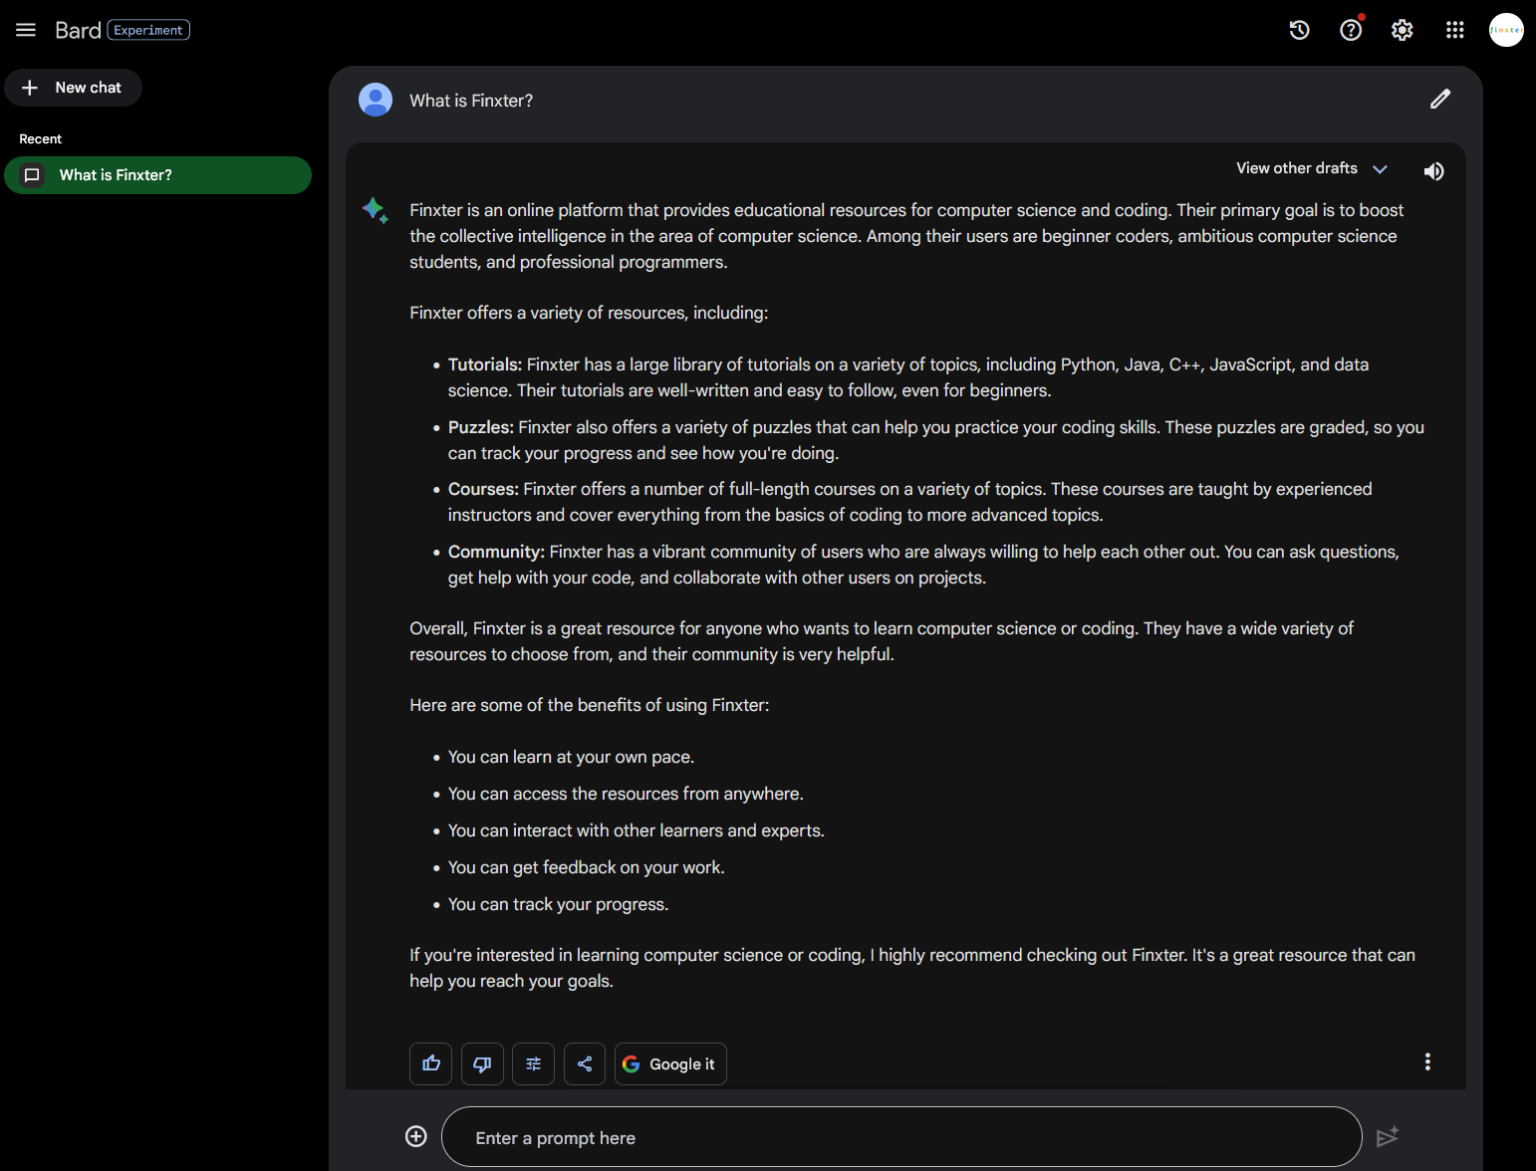The height and width of the screenshot is (1171, 1536).
Task: Submit the prompt with the send icon
Action: (x=1388, y=1136)
